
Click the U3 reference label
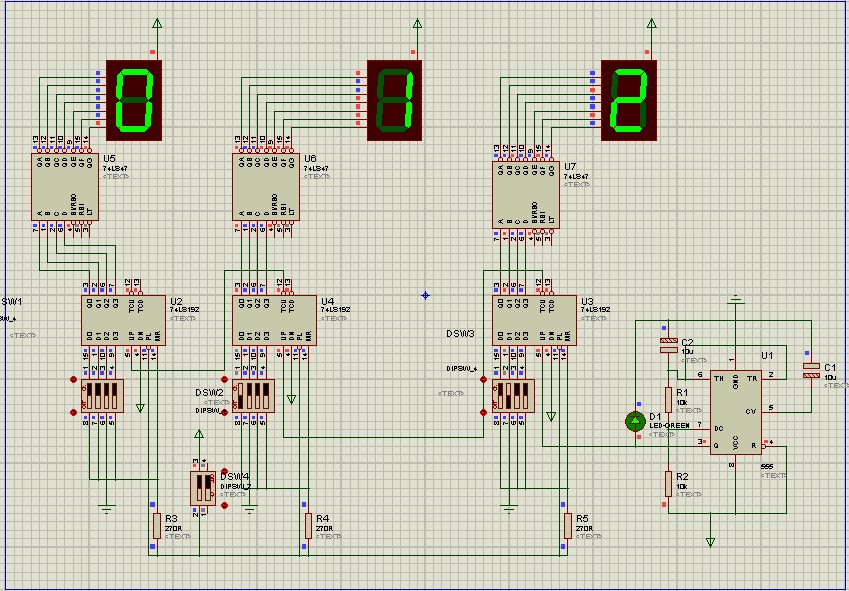pos(587,301)
